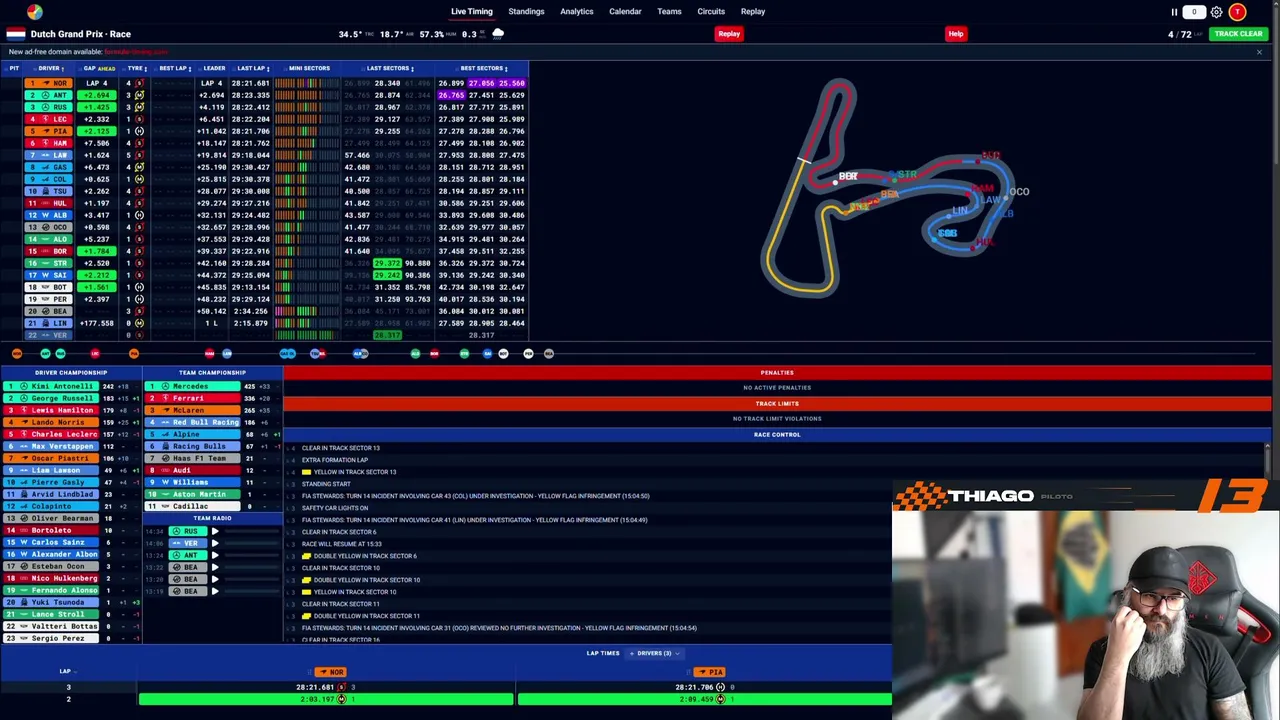Viewport: 1280px width, 720px height.
Task: Click the Netherlands flag icon
Action: point(16,34)
